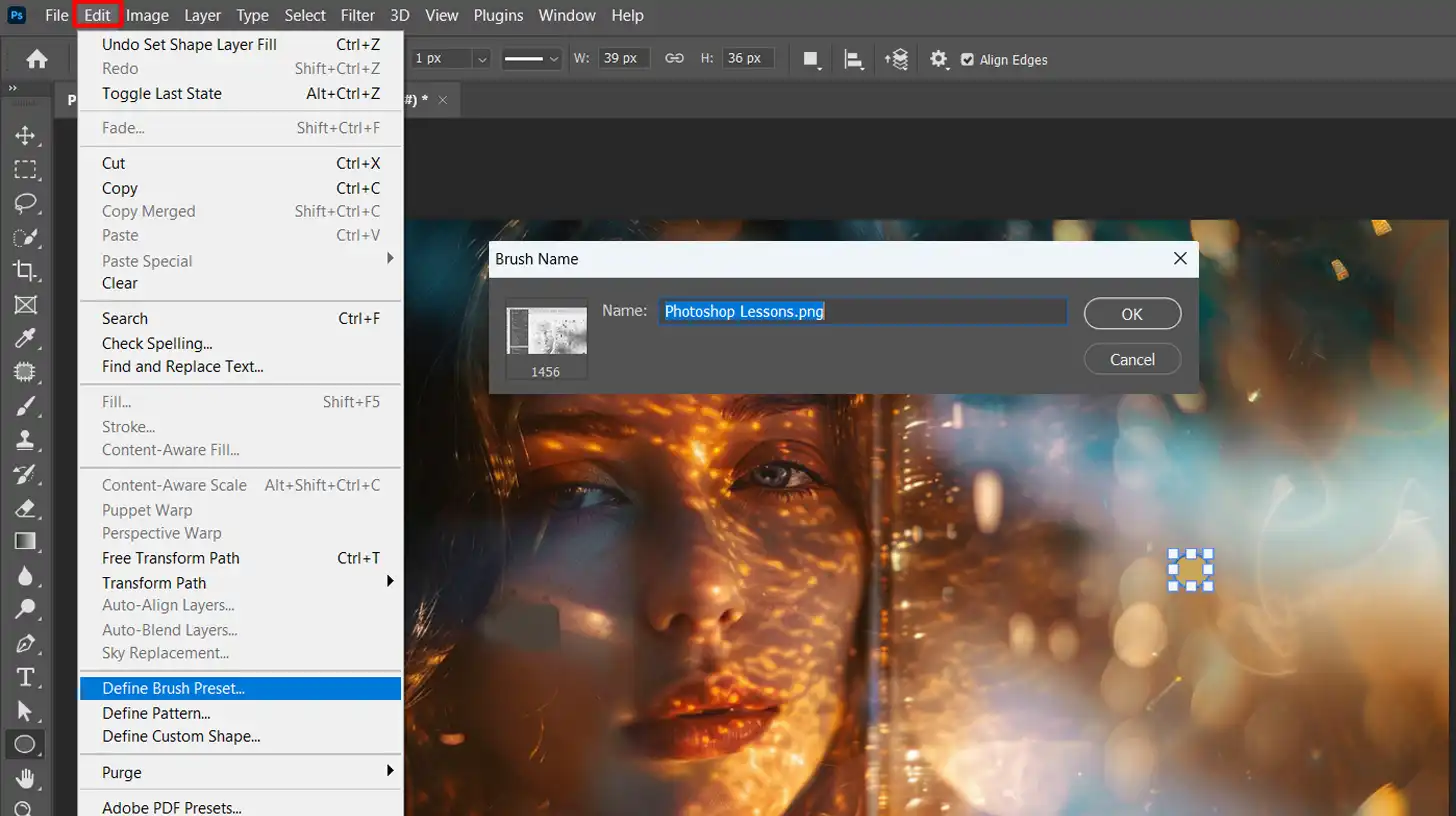Click the shape width field

pos(625,59)
